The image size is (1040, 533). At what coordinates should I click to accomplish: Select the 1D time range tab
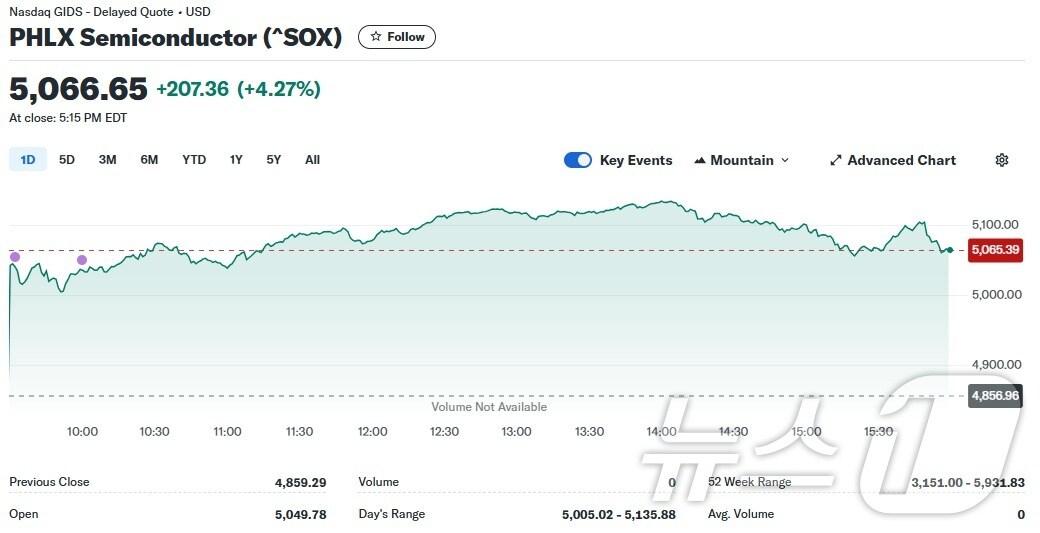tap(28, 159)
